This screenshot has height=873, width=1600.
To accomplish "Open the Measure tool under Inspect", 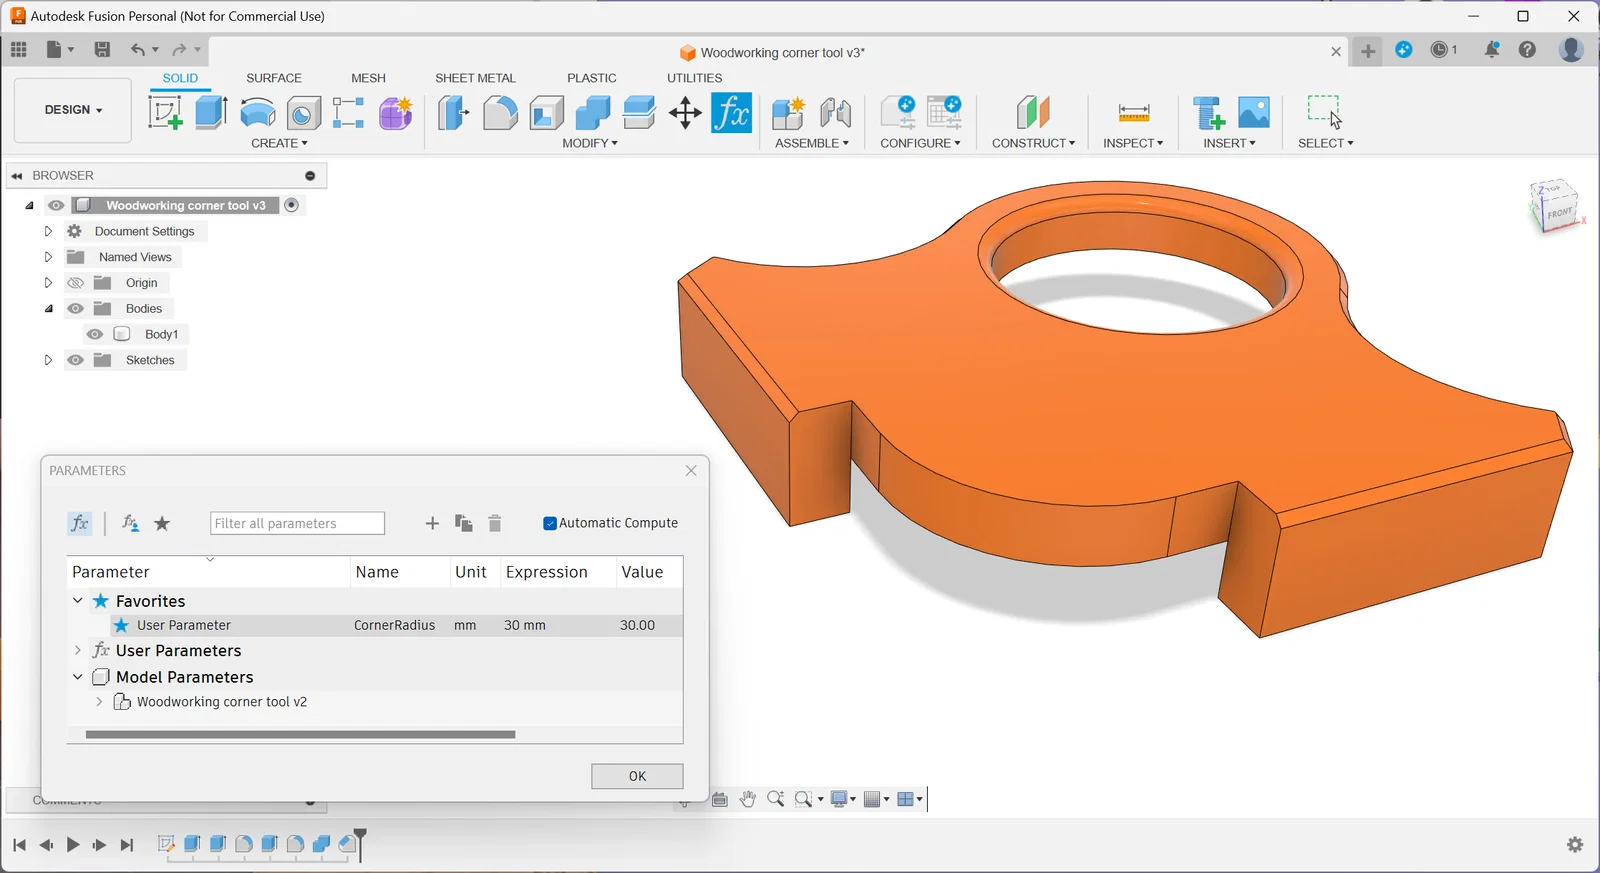I will 1133,113.
